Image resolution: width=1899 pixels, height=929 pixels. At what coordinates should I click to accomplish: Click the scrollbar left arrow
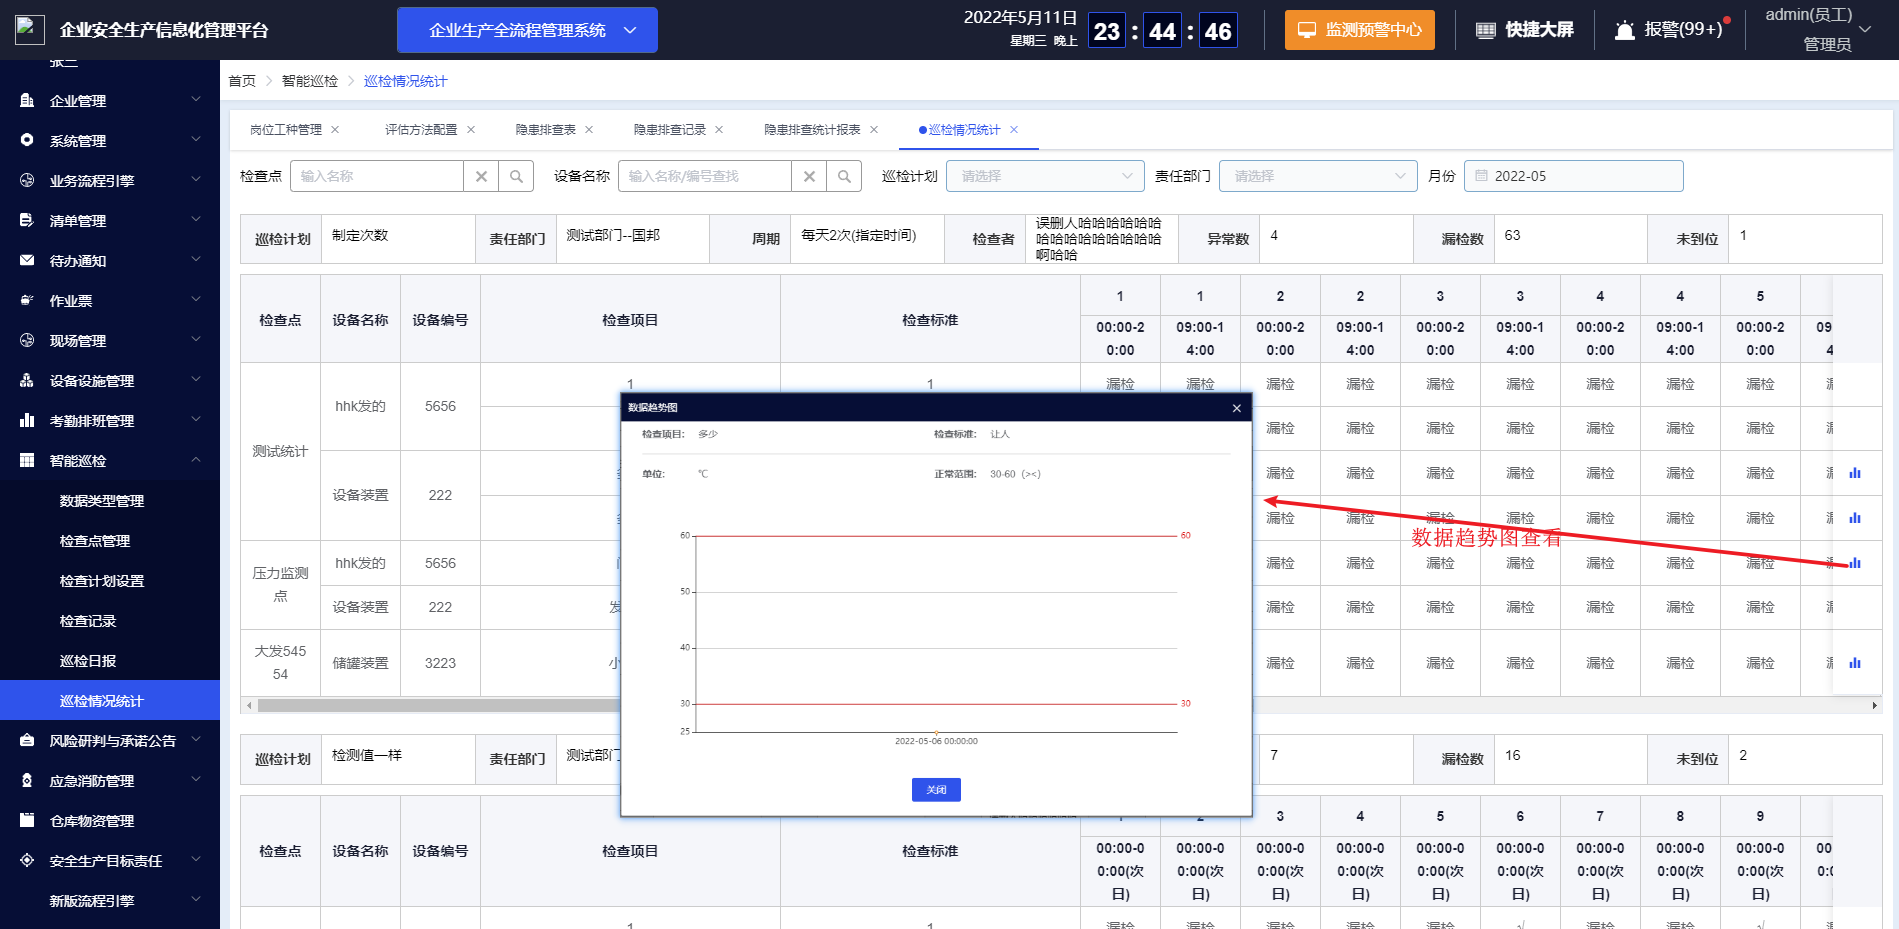(x=249, y=705)
